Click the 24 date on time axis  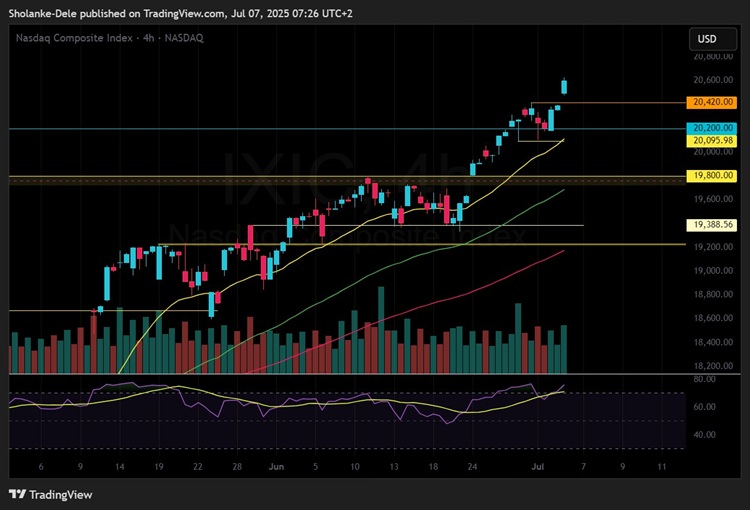(472, 466)
